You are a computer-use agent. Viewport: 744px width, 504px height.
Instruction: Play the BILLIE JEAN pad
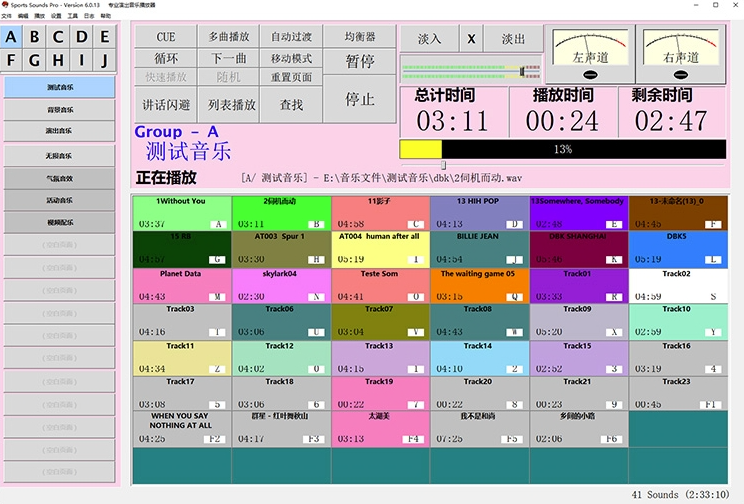(480, 249)
